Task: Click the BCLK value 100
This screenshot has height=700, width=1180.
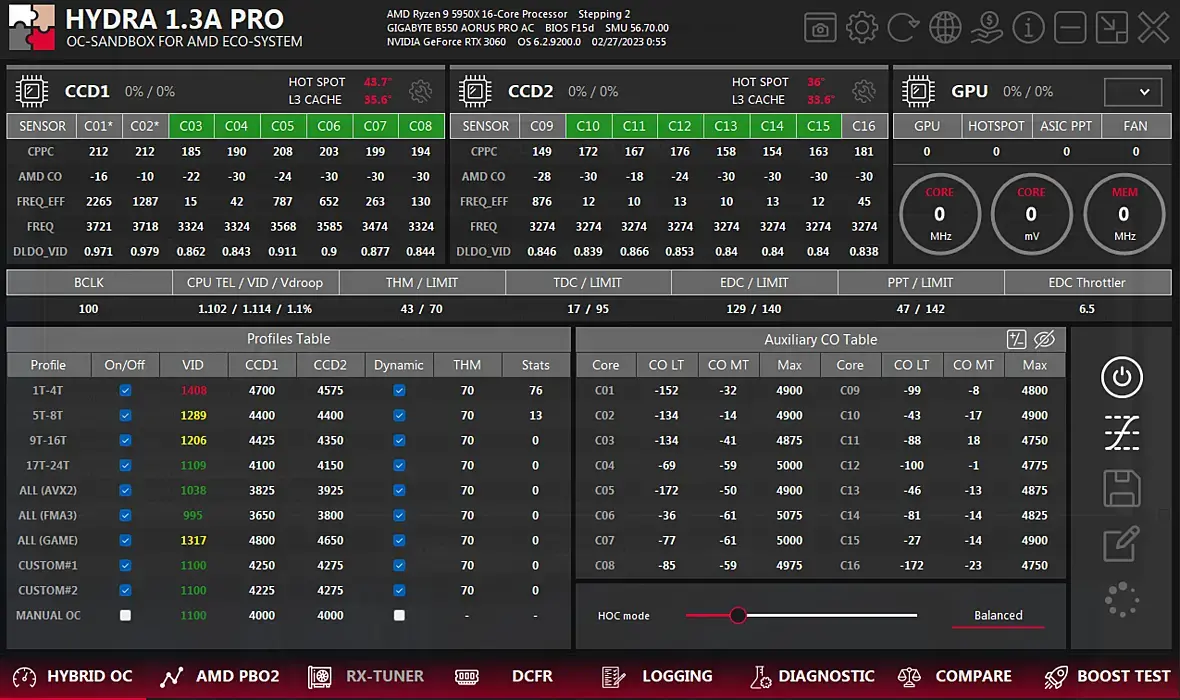Action: point(89,309)
